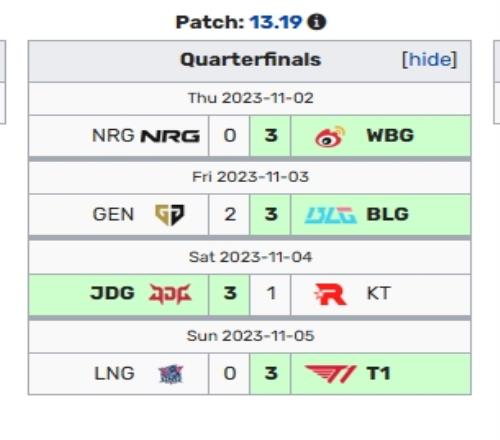
Task: Click the KT Rolster red logo
Action: (x=330, y=294)
